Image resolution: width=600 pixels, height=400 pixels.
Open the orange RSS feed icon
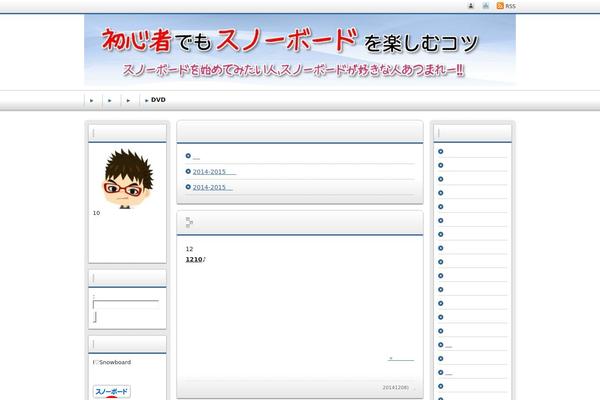pos(500,6)
